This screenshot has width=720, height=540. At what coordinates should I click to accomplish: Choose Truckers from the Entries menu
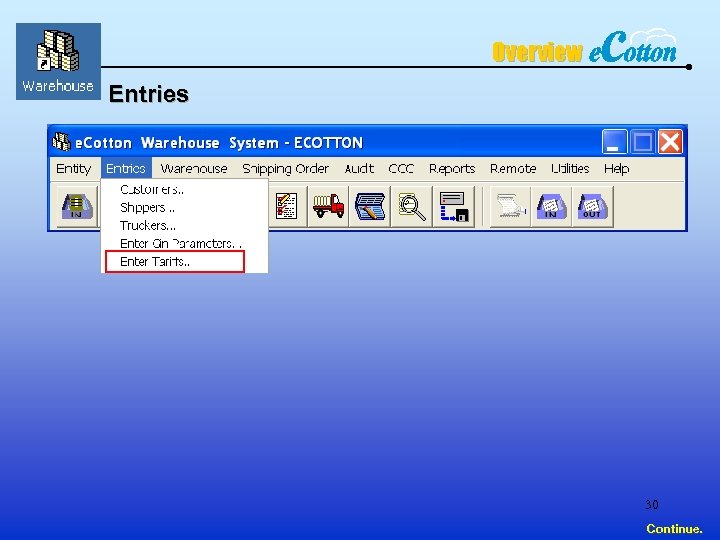pyautogui.click(x=184, y=225)
